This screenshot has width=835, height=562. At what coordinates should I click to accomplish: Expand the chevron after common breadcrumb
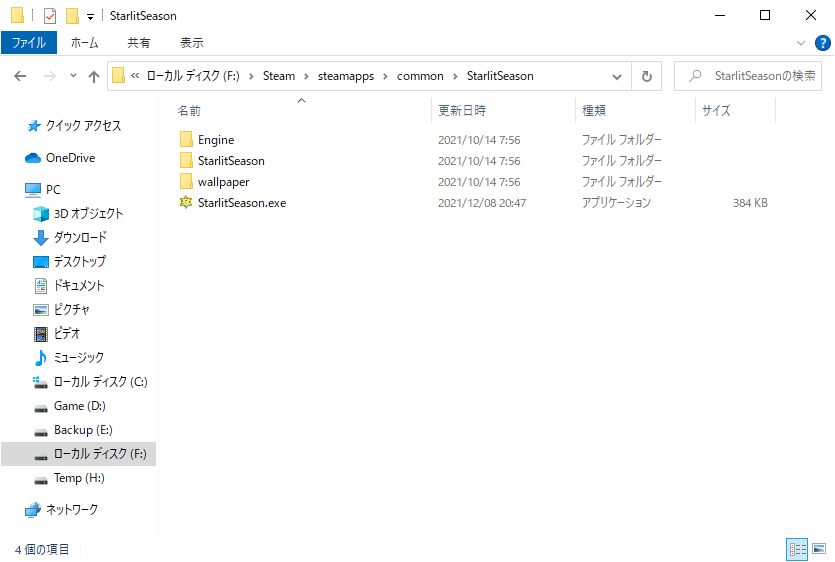[x=455, y=76]
